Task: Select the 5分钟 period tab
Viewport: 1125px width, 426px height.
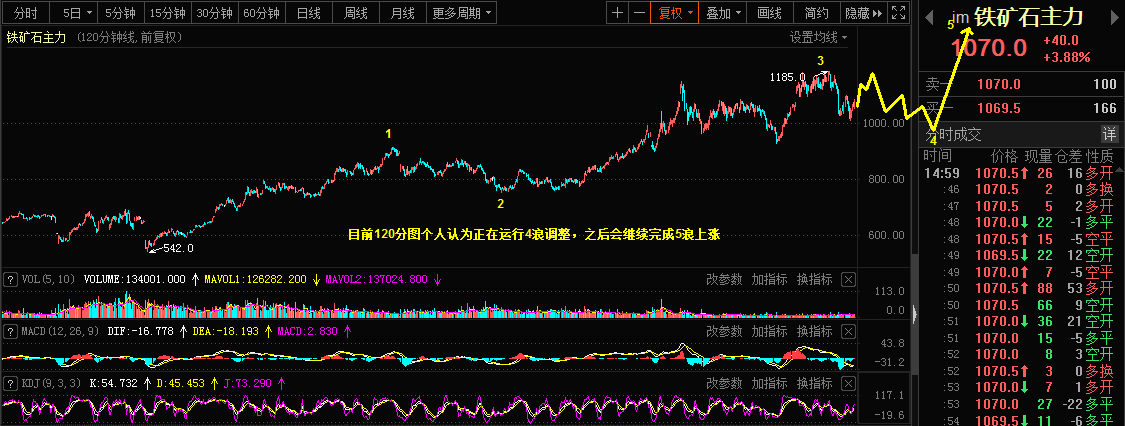Action: coord(120,13)
